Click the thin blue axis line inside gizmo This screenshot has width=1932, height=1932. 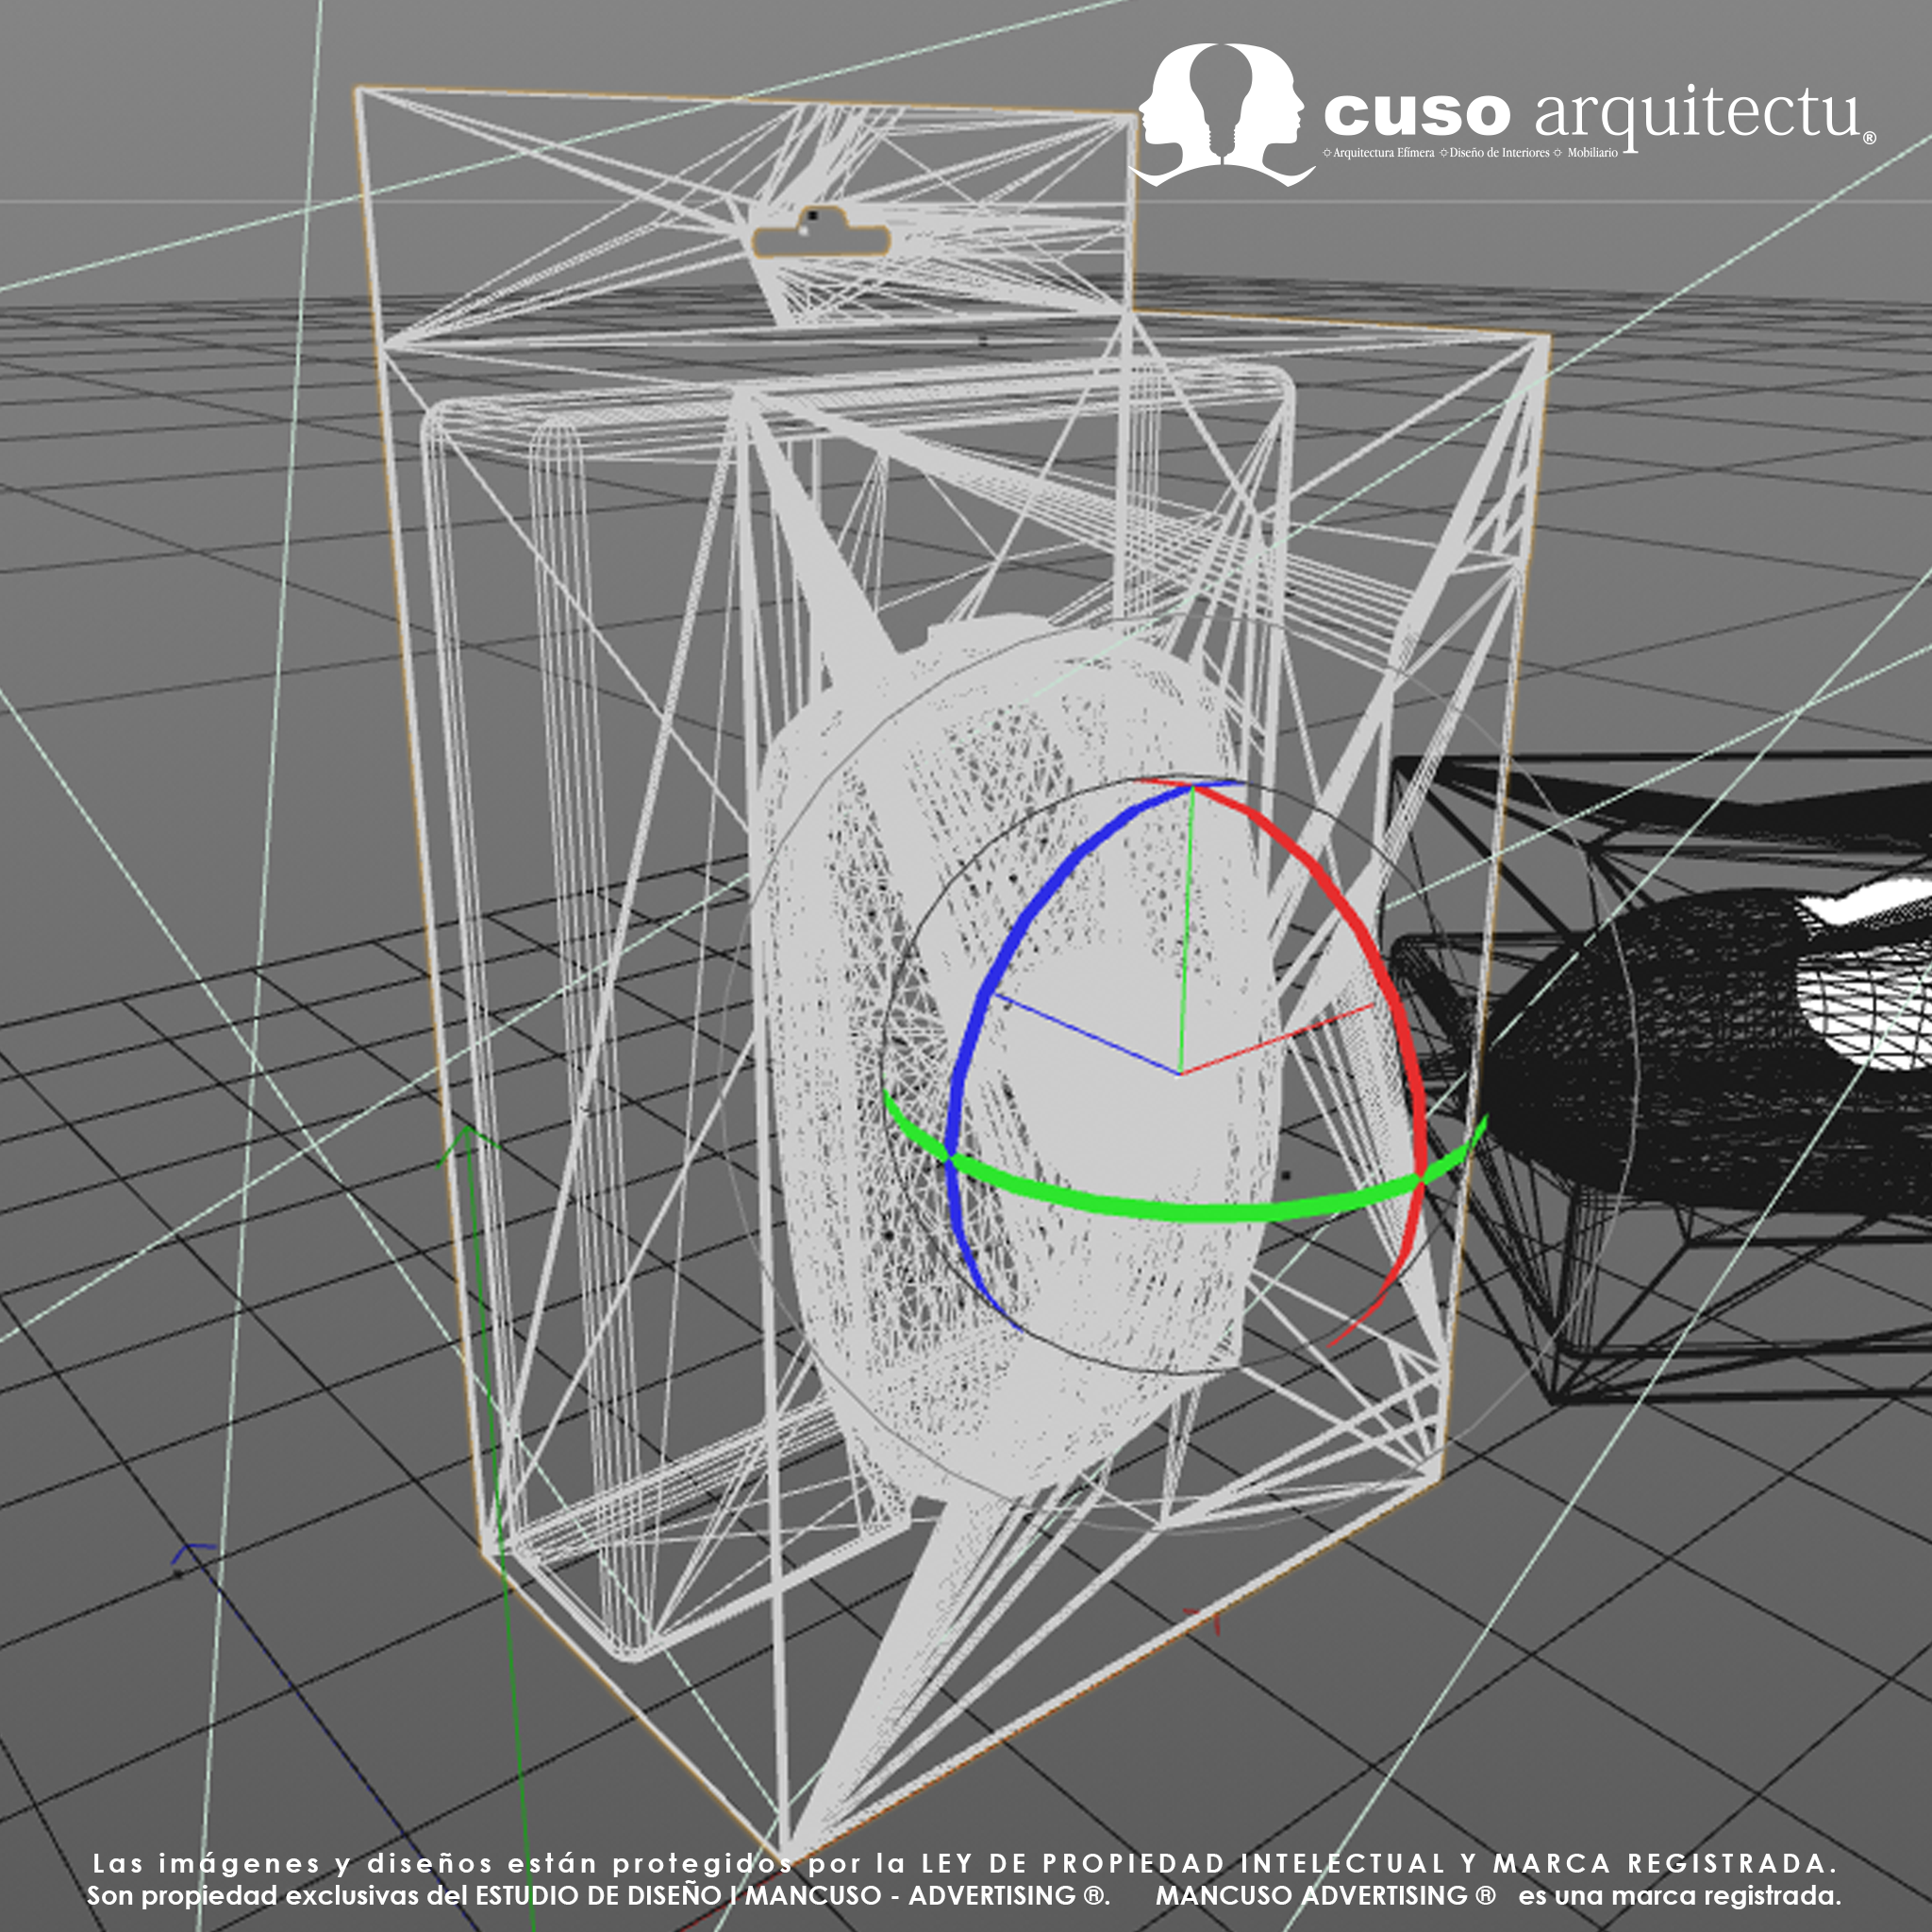tap(1085, 1035)
